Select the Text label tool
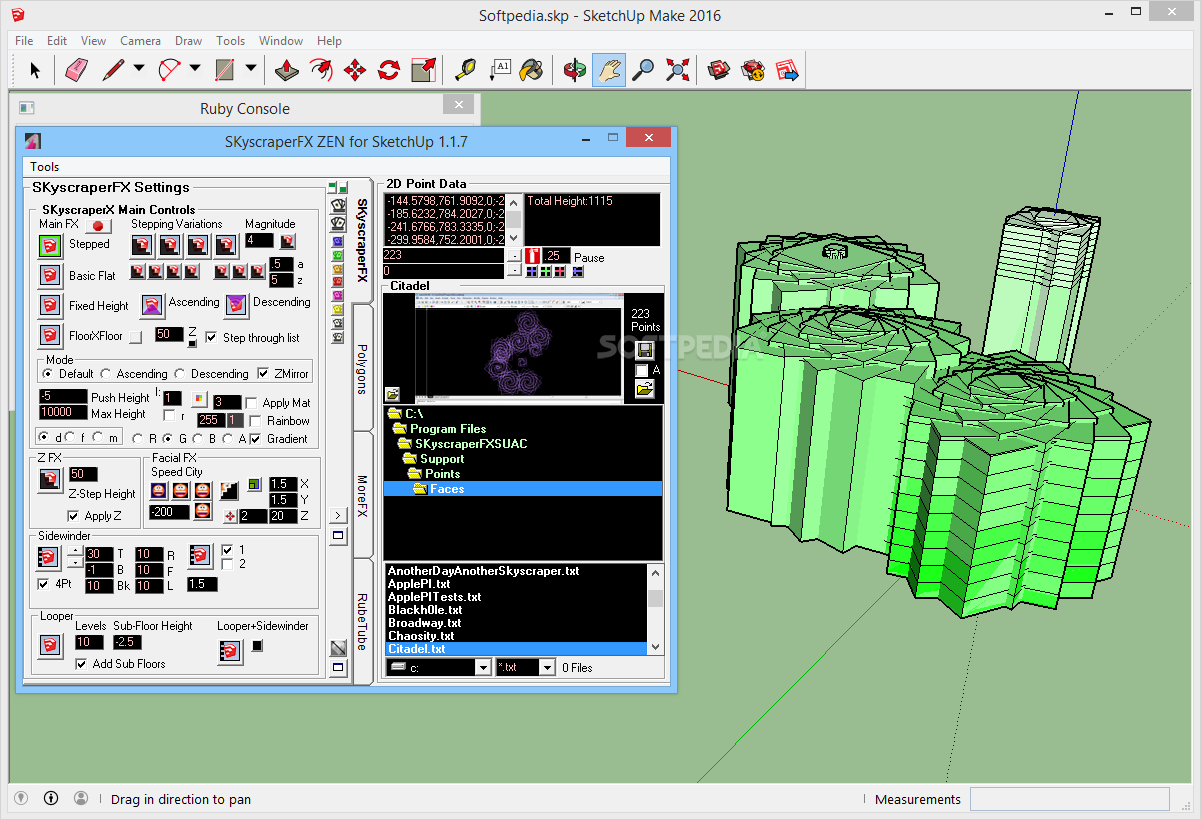Image resolution: width=1201 pixels, height=820 pixels. click(499, 70)
